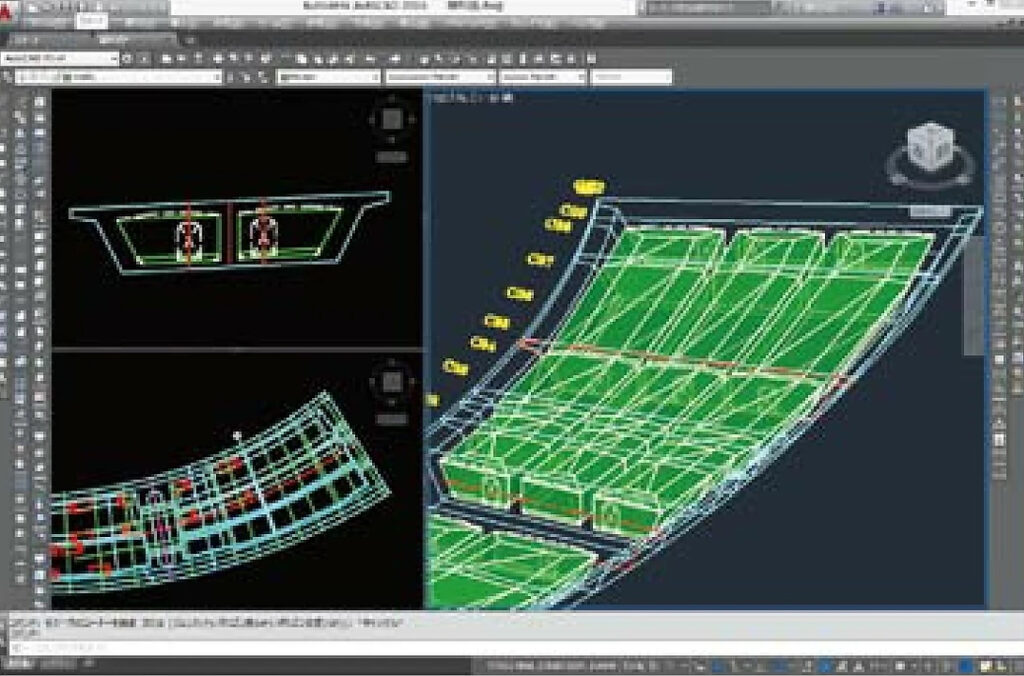
Task: Toggle the first drafting mode button after the coordinates
Action: click(623, 666)
